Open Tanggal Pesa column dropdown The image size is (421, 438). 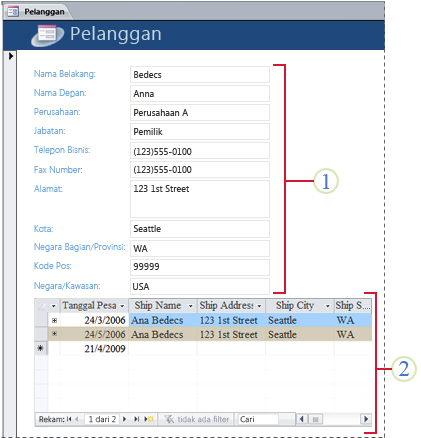122,306
